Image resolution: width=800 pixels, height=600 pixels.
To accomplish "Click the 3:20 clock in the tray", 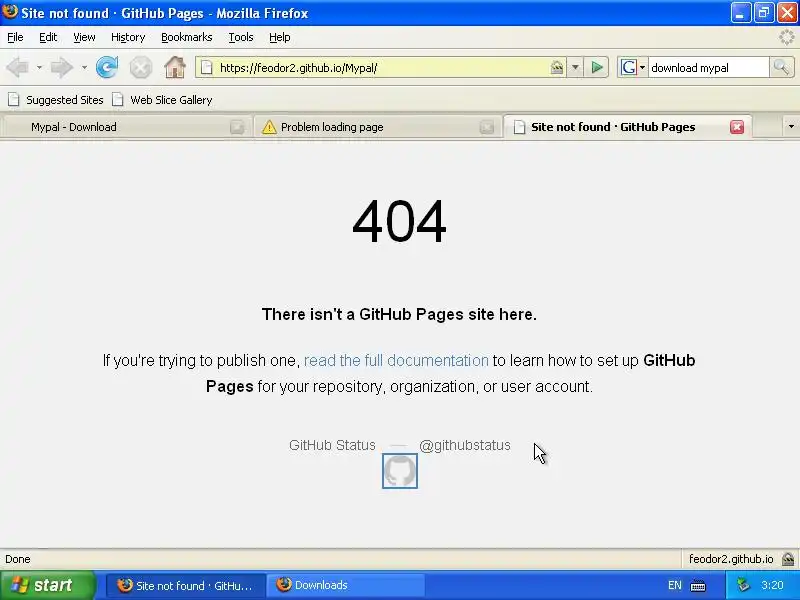I will [772, 585].
